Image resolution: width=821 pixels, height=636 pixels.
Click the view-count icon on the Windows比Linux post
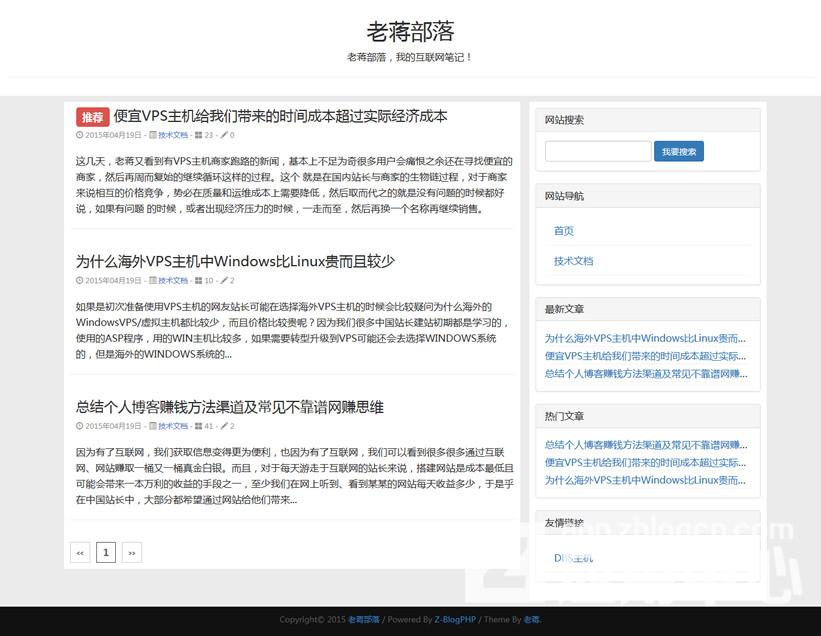click(198, 281)
